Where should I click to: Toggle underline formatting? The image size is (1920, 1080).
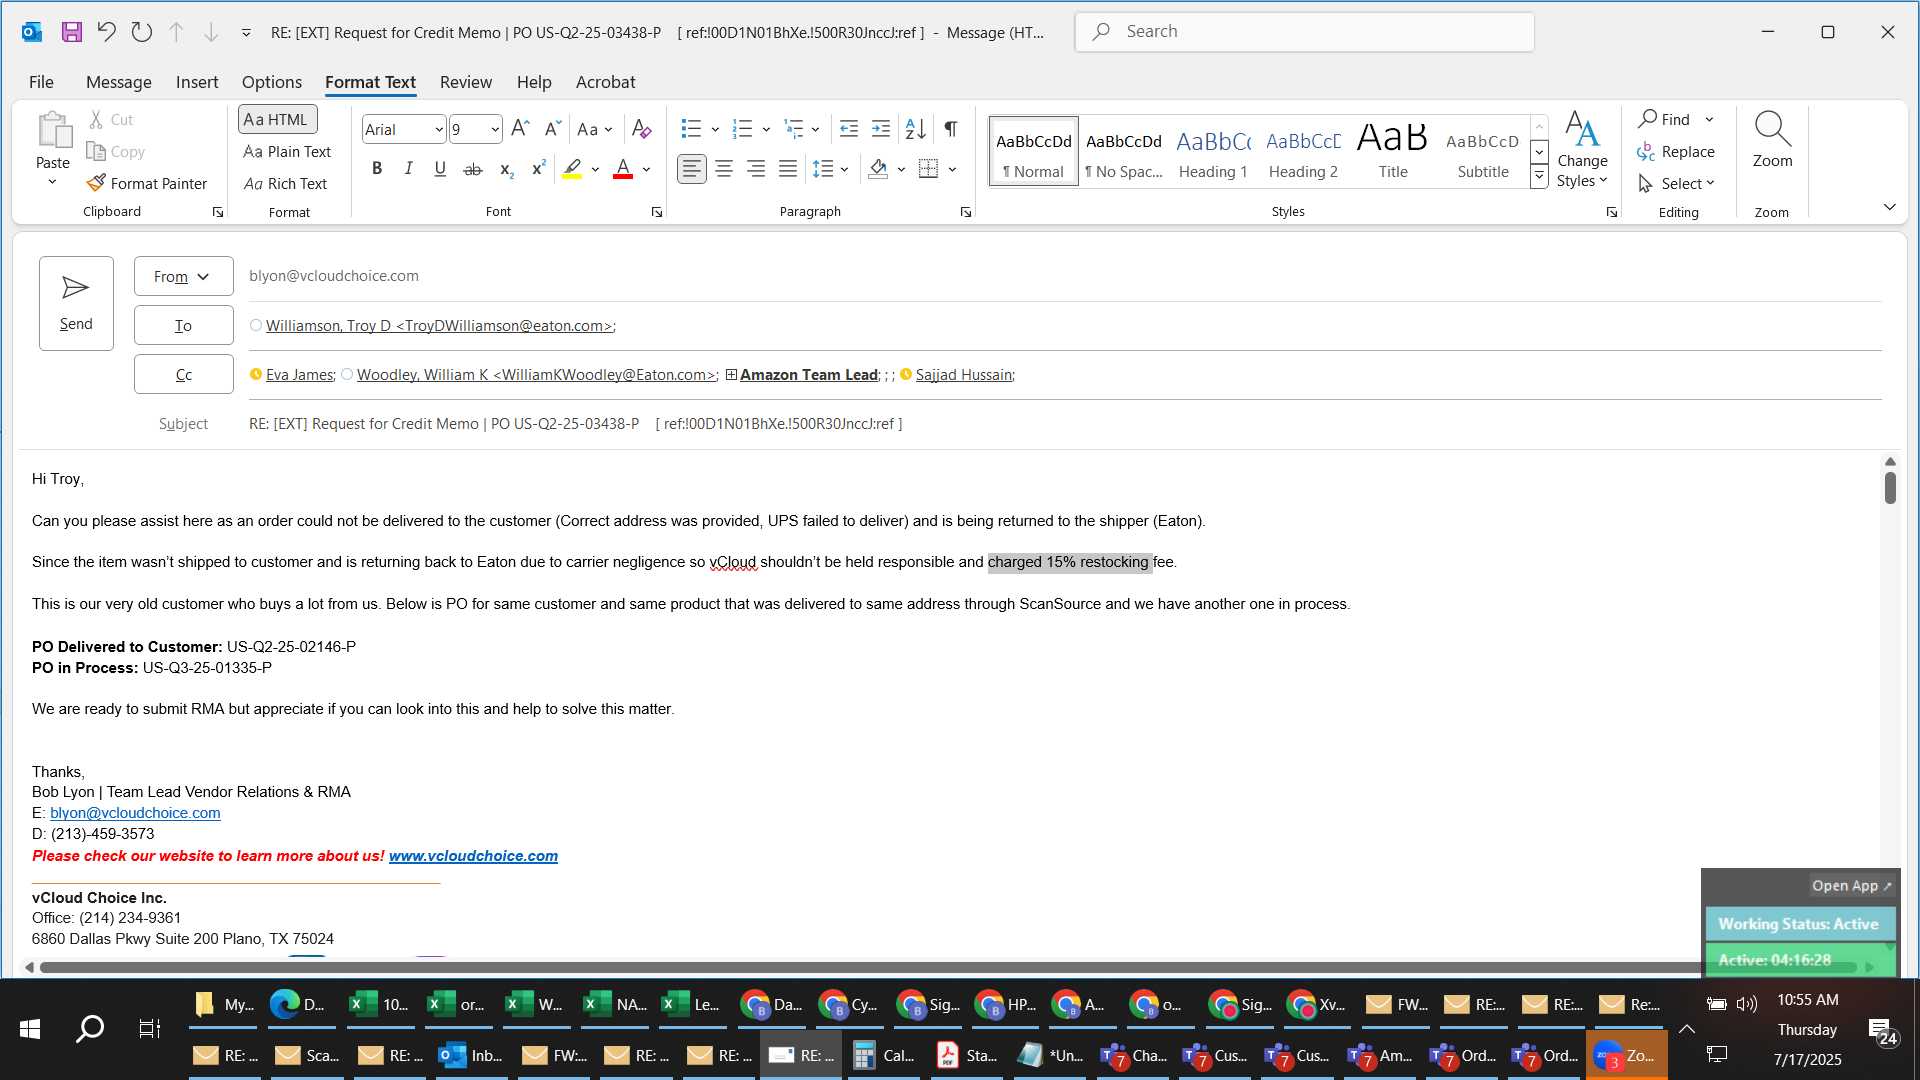[440, 169]
